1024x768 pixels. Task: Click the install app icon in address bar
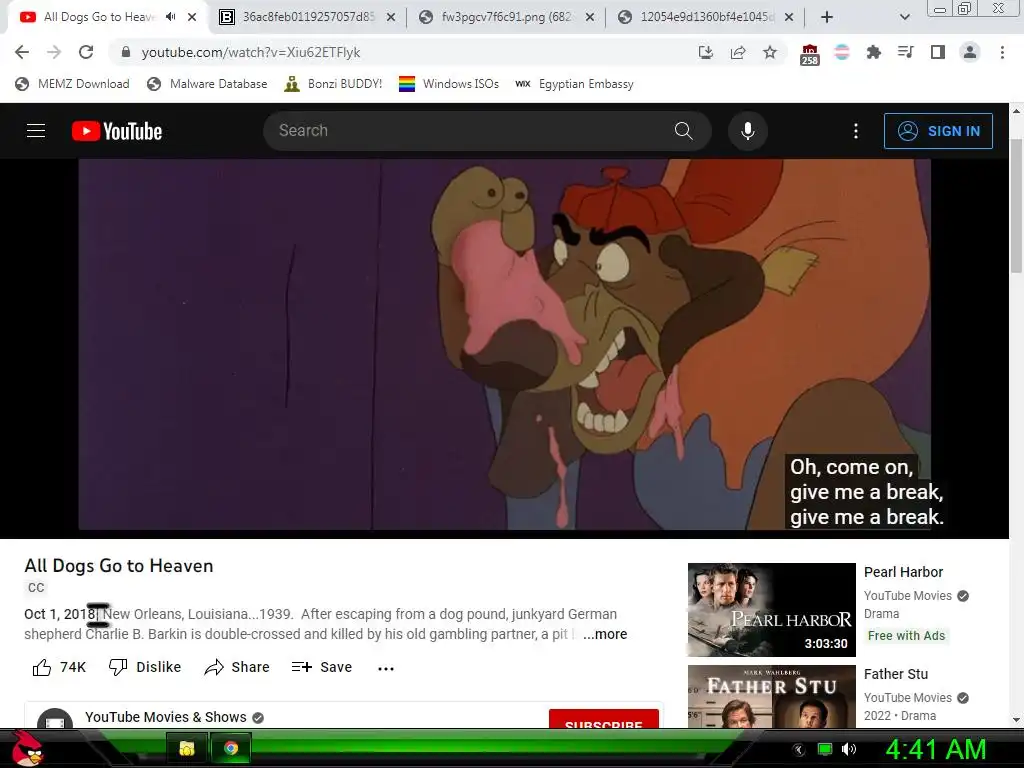pos(706,52)
